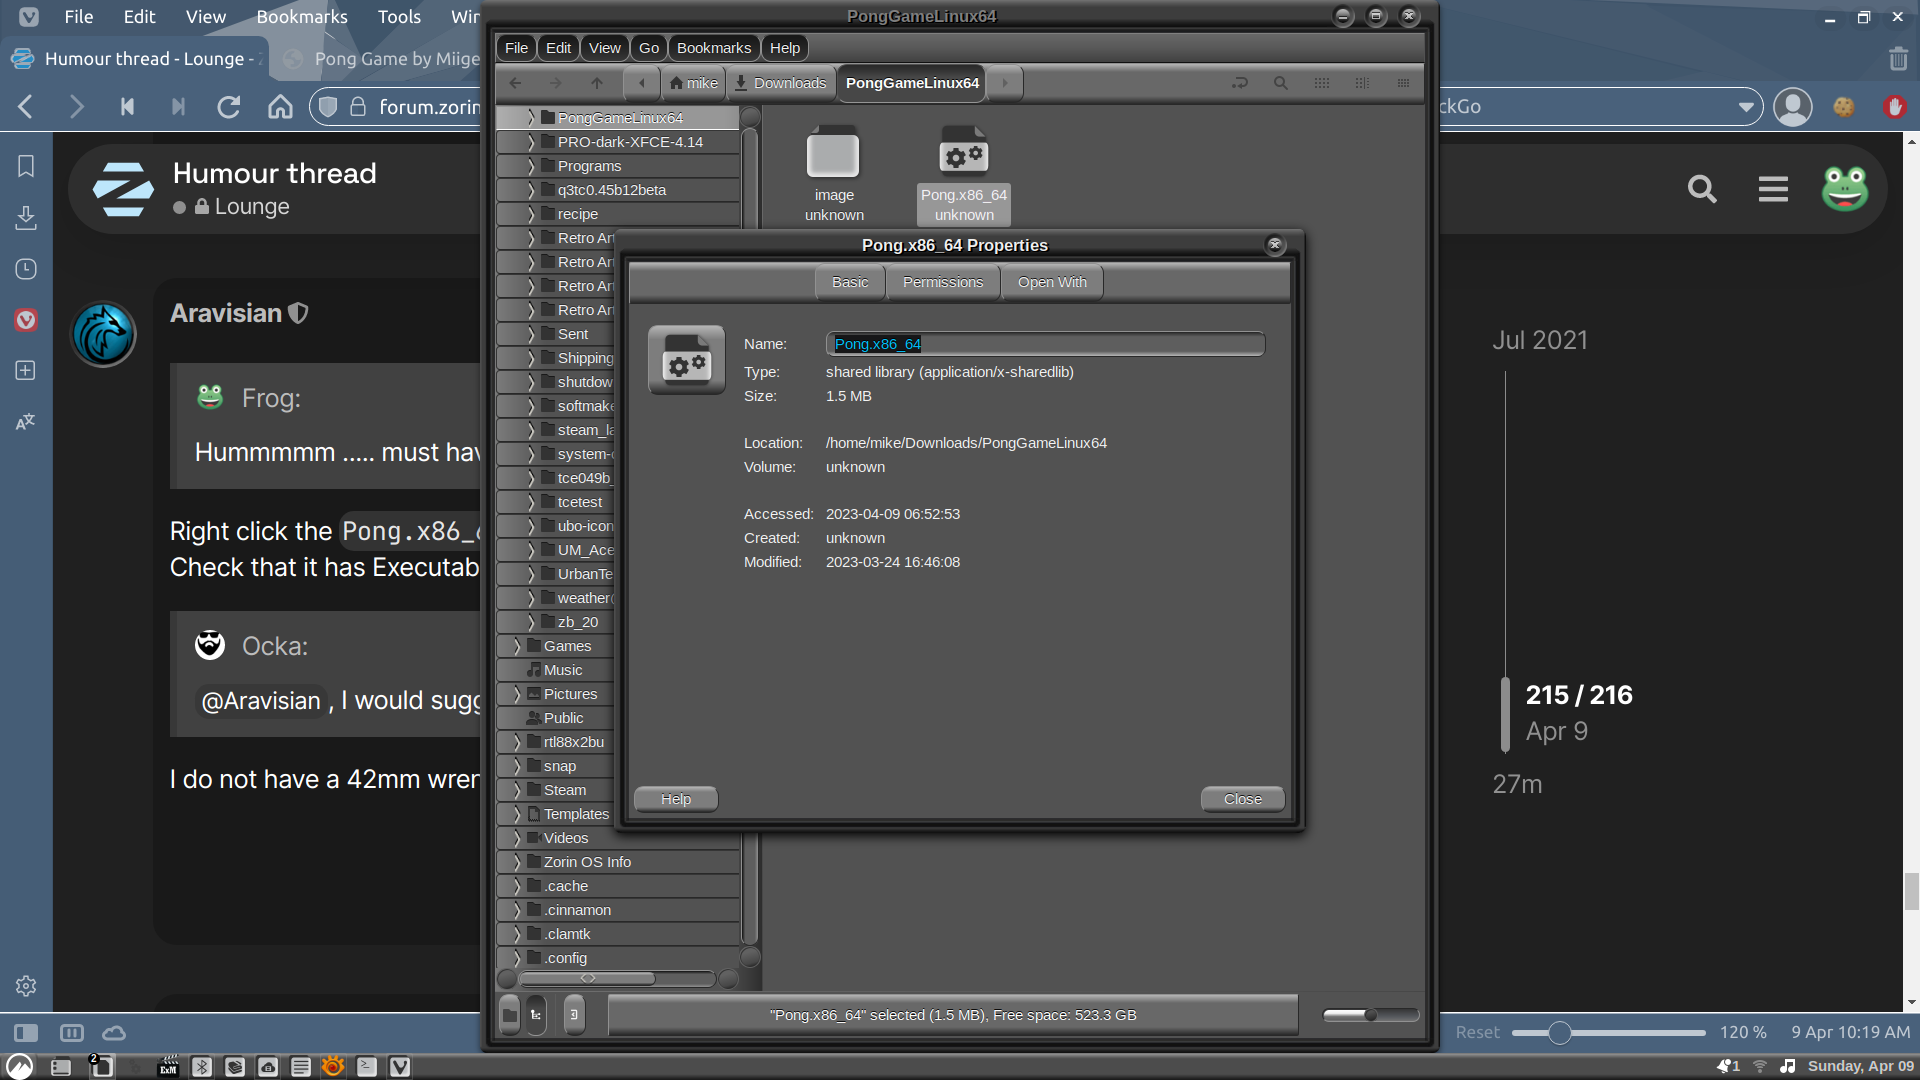This screenshot has width=1920, height=1080.
Task: Expand the PongGameLinux64 tree folder
Action: coord(530,118)
